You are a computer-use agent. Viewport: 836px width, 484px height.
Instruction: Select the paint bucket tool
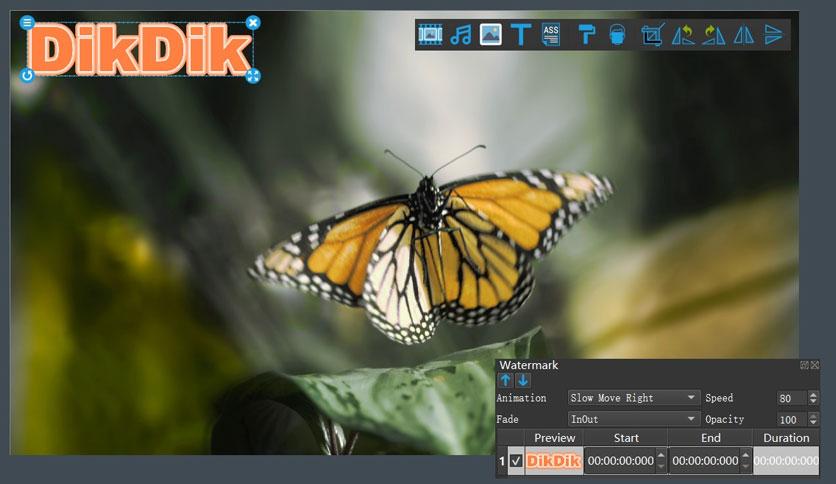coord(617,35)
